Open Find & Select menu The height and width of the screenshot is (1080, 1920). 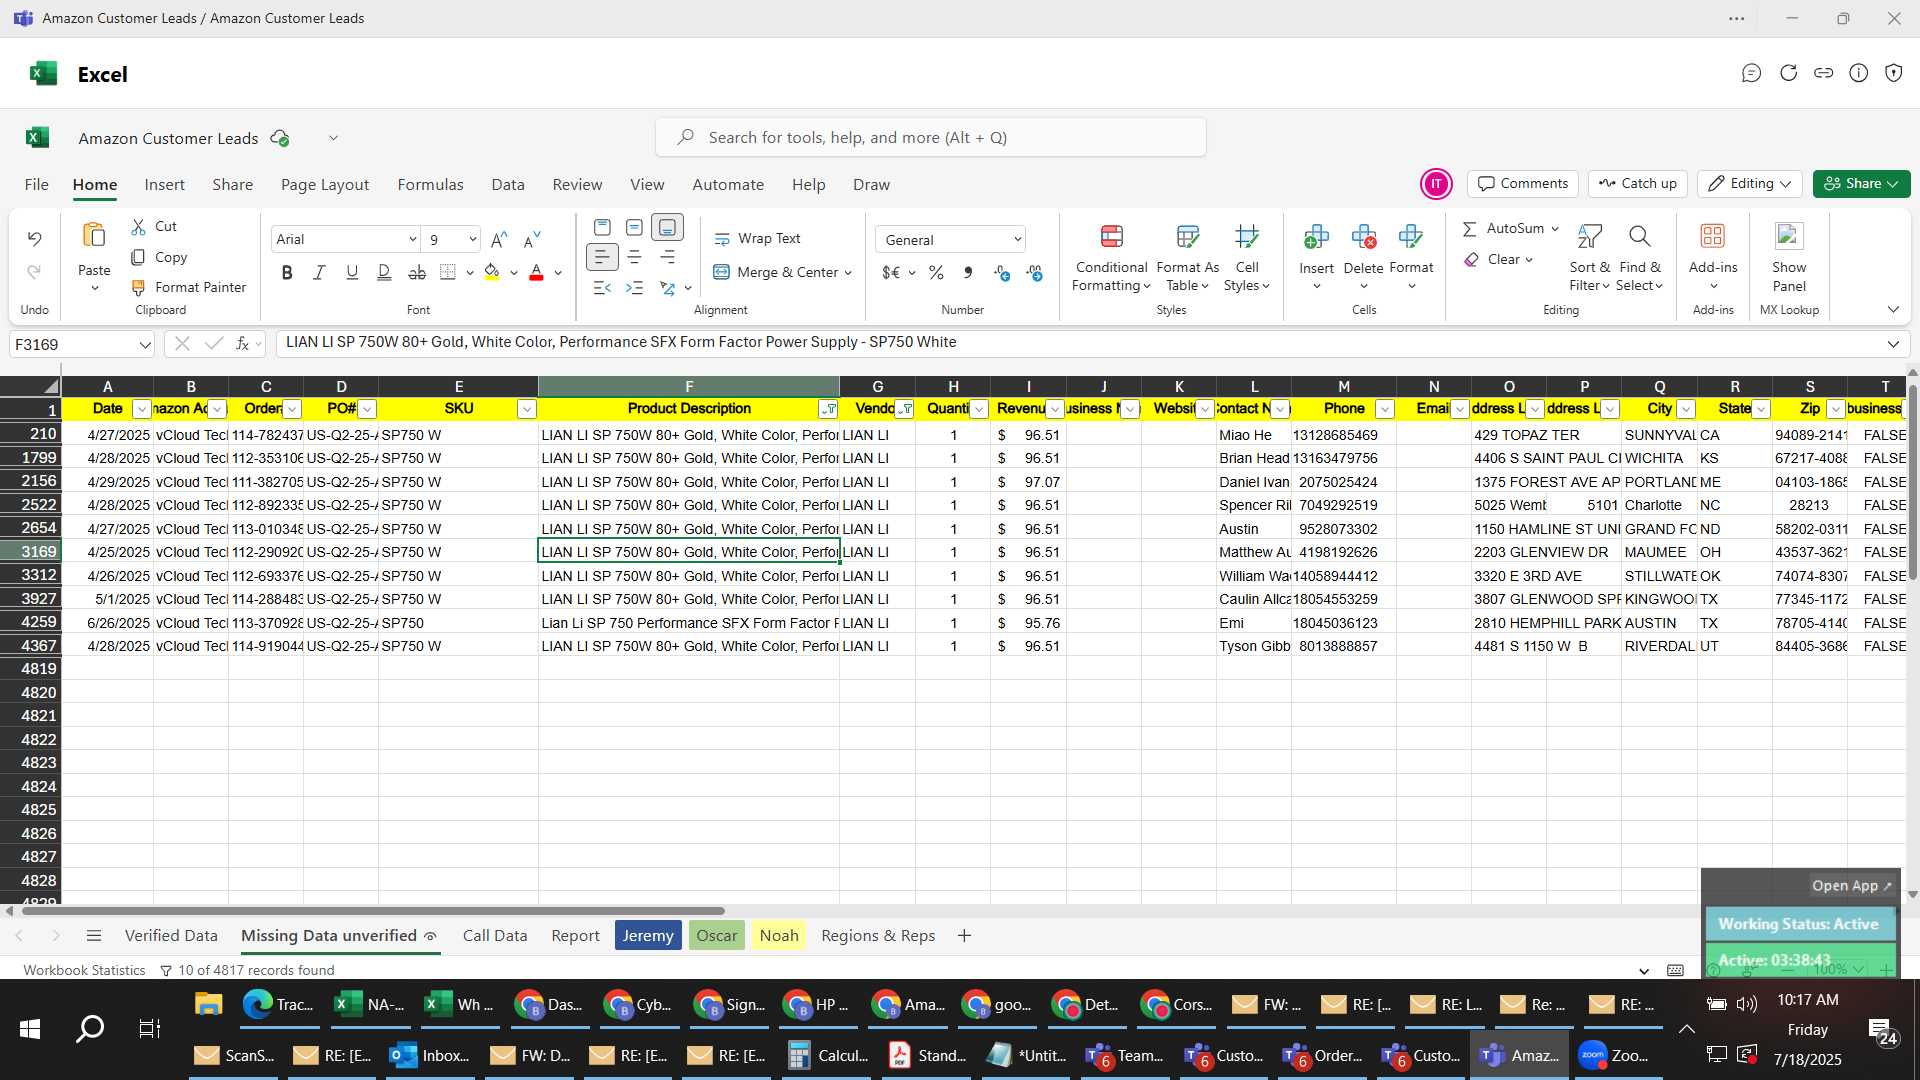tap(1640, 258)
